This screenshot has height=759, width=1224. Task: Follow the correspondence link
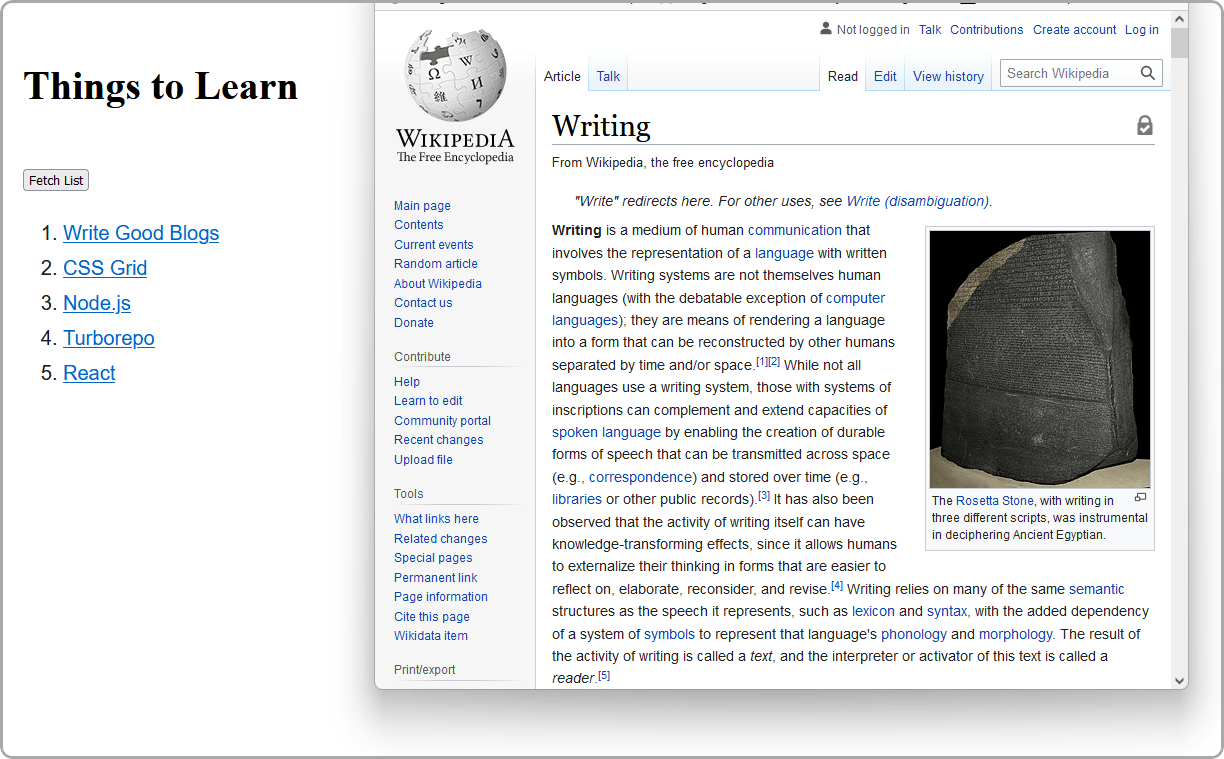click(x=640, y=477)
